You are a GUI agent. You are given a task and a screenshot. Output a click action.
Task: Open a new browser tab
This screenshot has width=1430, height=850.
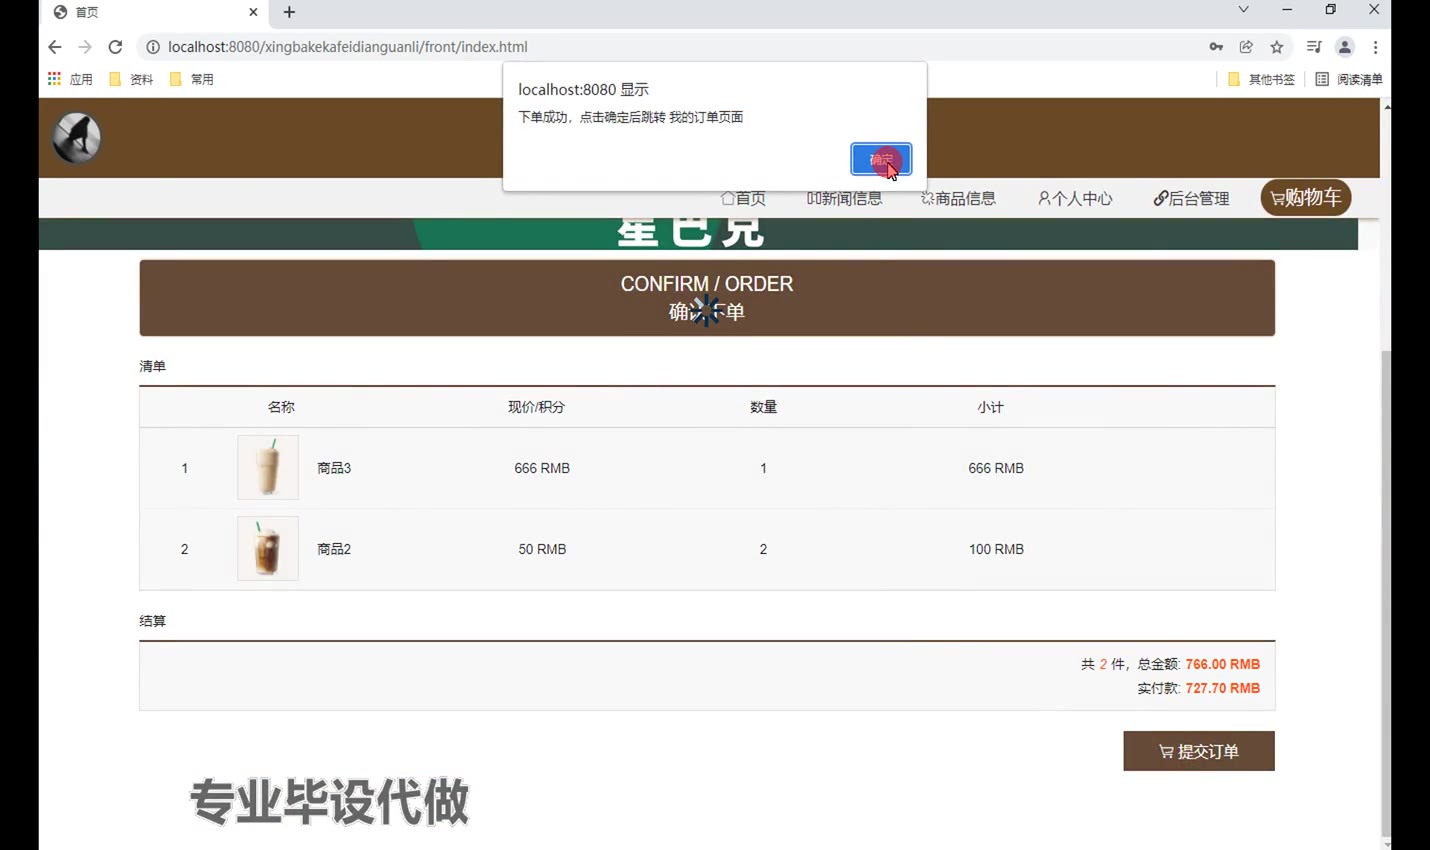tap(289, 12)
